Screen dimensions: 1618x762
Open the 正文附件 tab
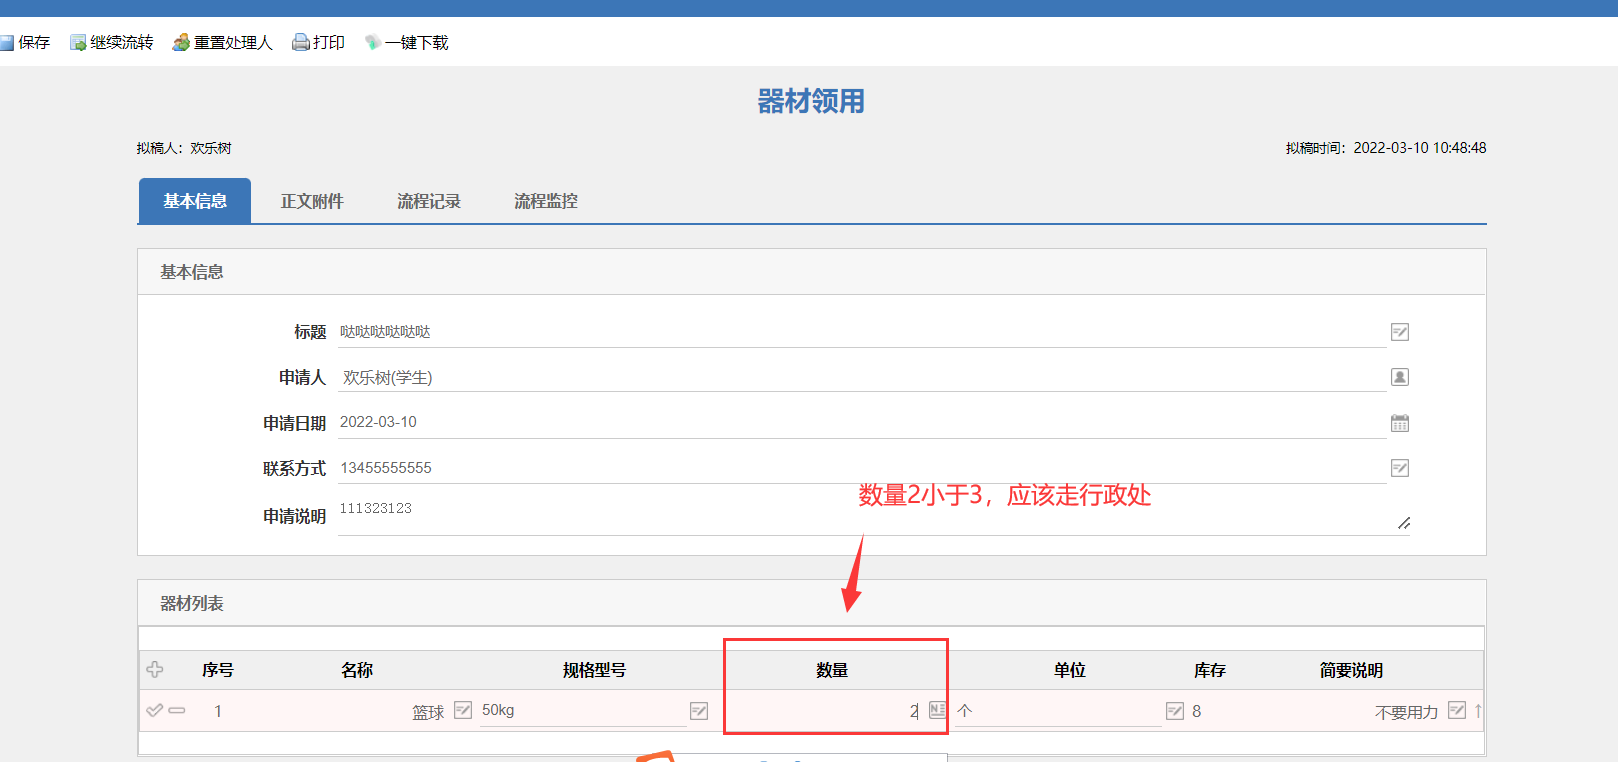[312, 201]
